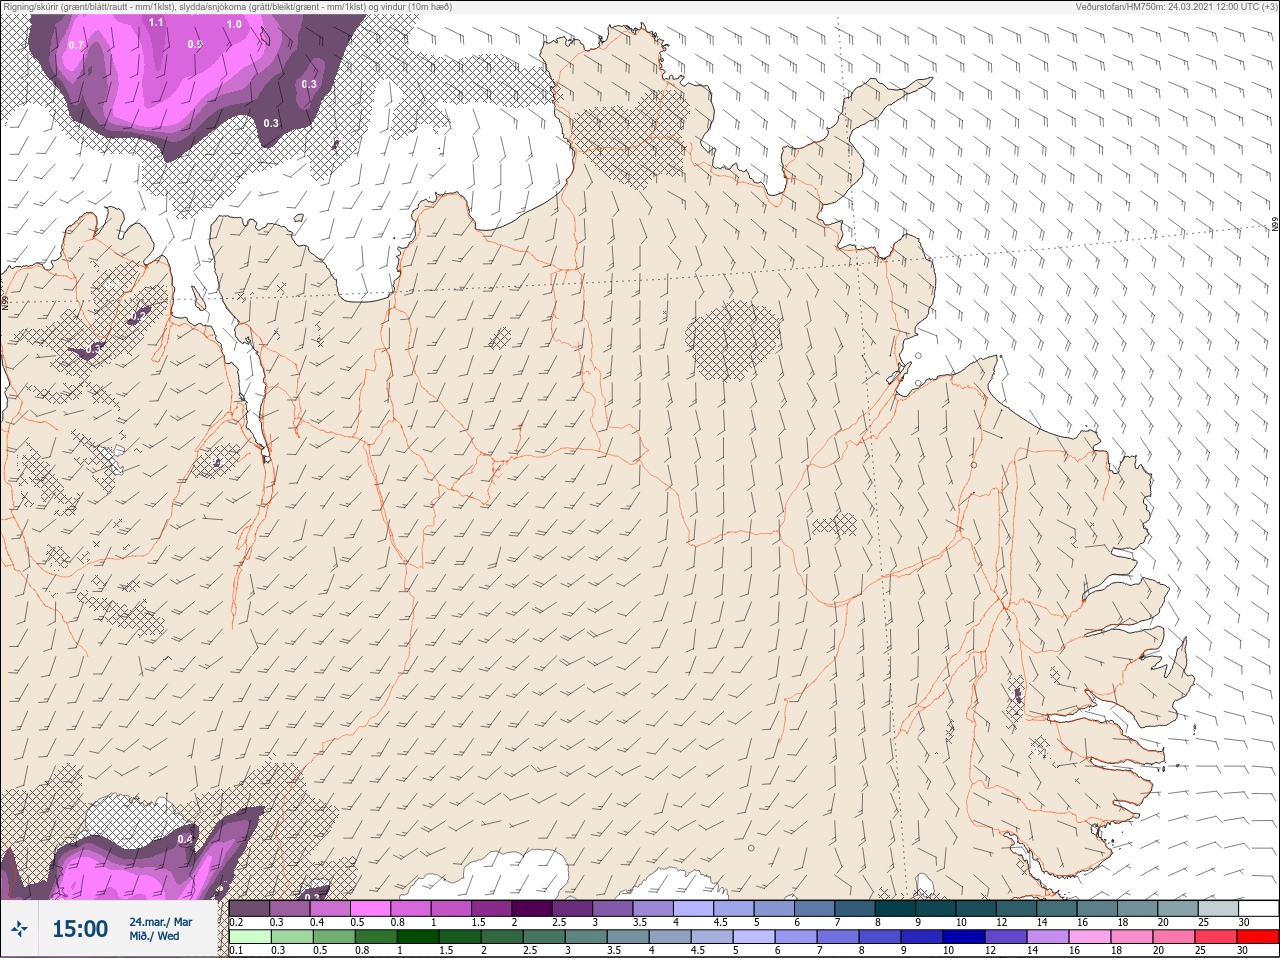Click the 15:00 forecast time label
This screenshot has width=1280, height=958.
tap(80, 929)
